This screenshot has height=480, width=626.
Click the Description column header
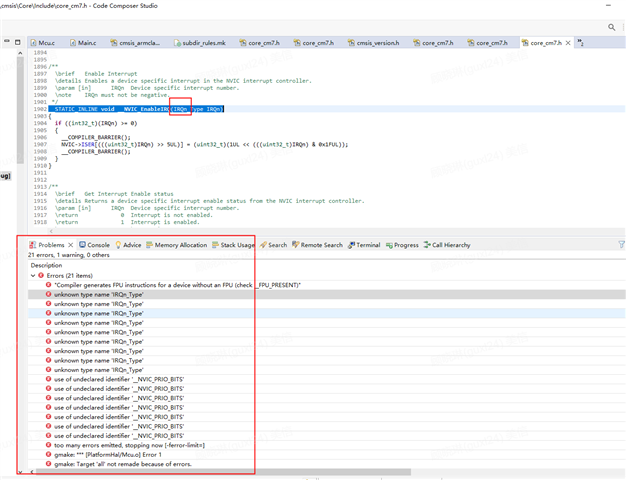tap(46, 265)
